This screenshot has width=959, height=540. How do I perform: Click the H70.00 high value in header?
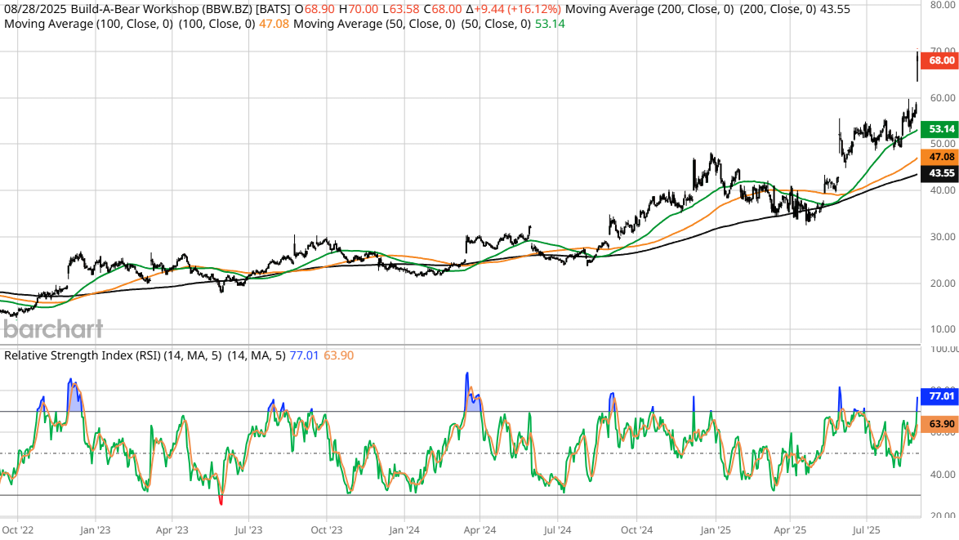(x=358, y=10)
